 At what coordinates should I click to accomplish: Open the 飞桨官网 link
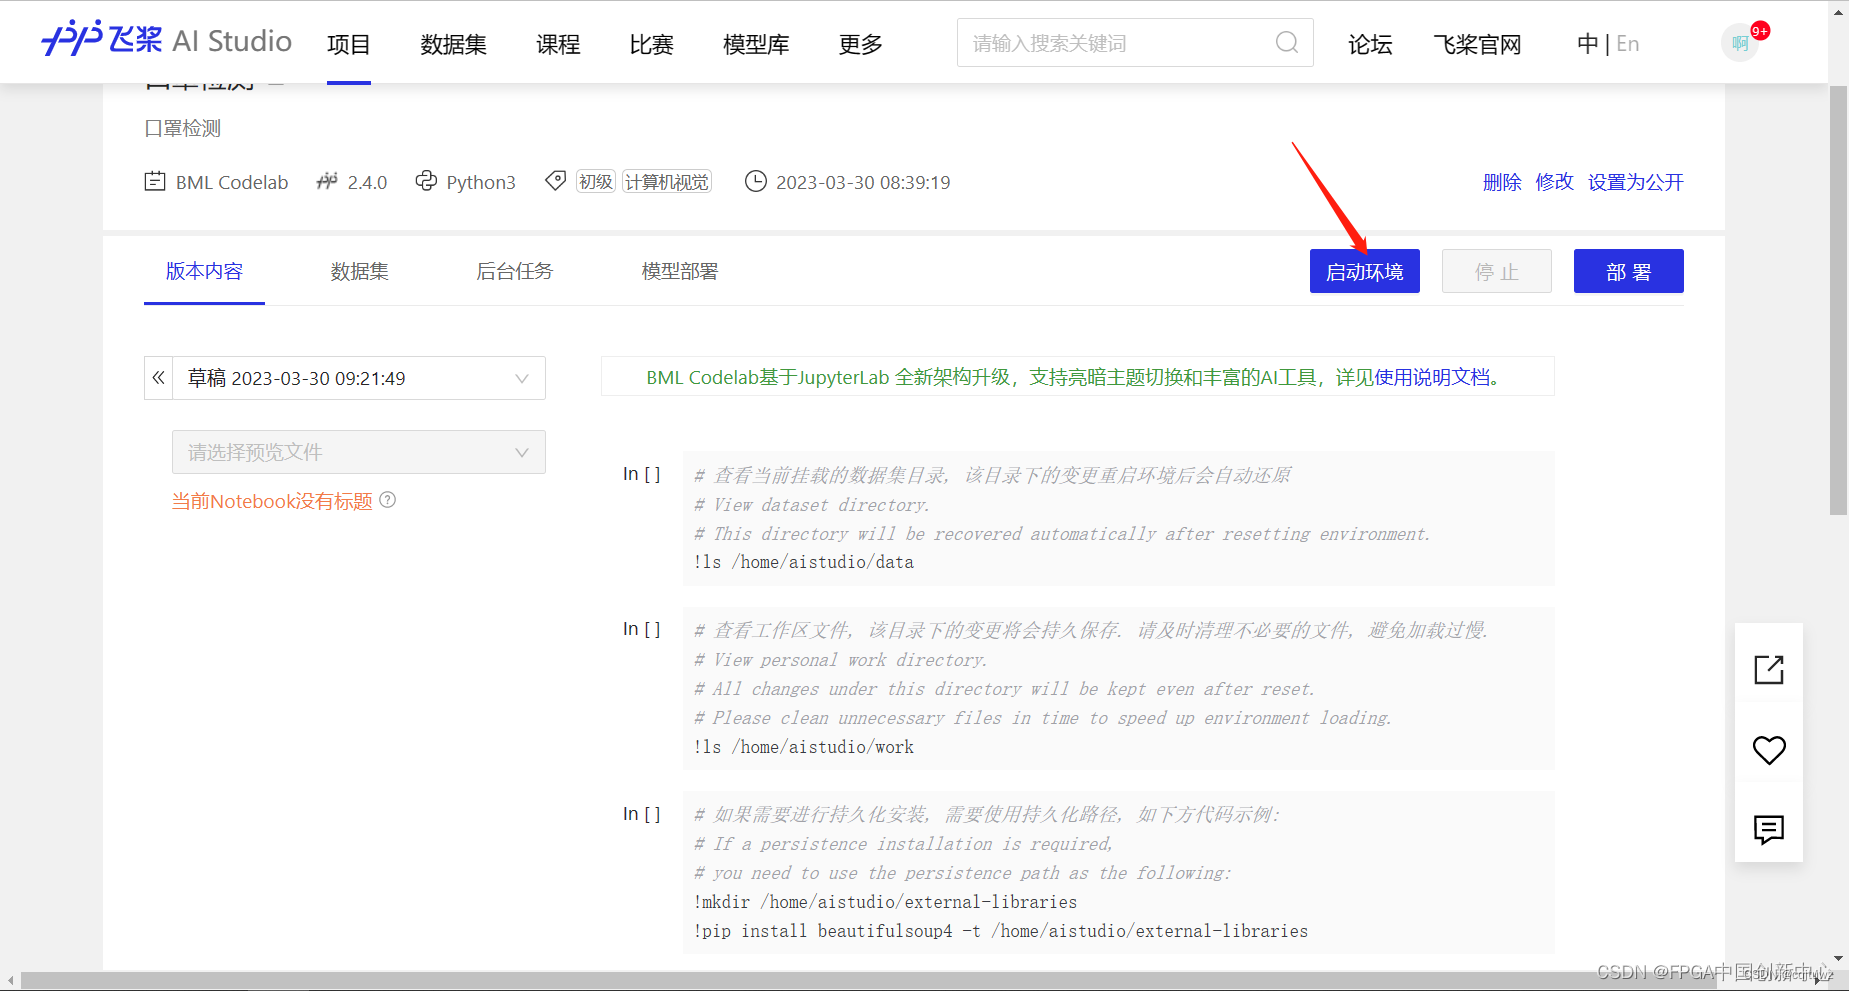1477,44
